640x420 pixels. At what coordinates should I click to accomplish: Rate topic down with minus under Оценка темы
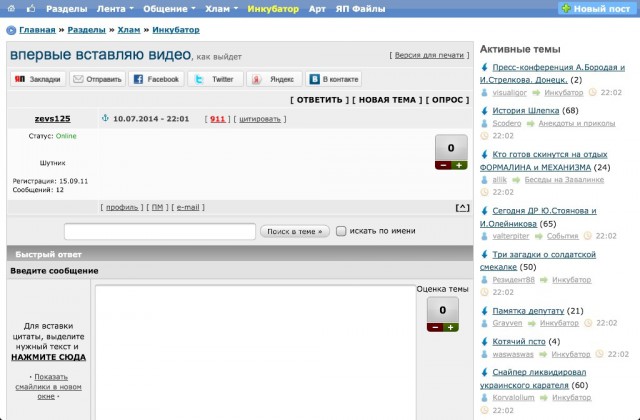coord(435,327)
